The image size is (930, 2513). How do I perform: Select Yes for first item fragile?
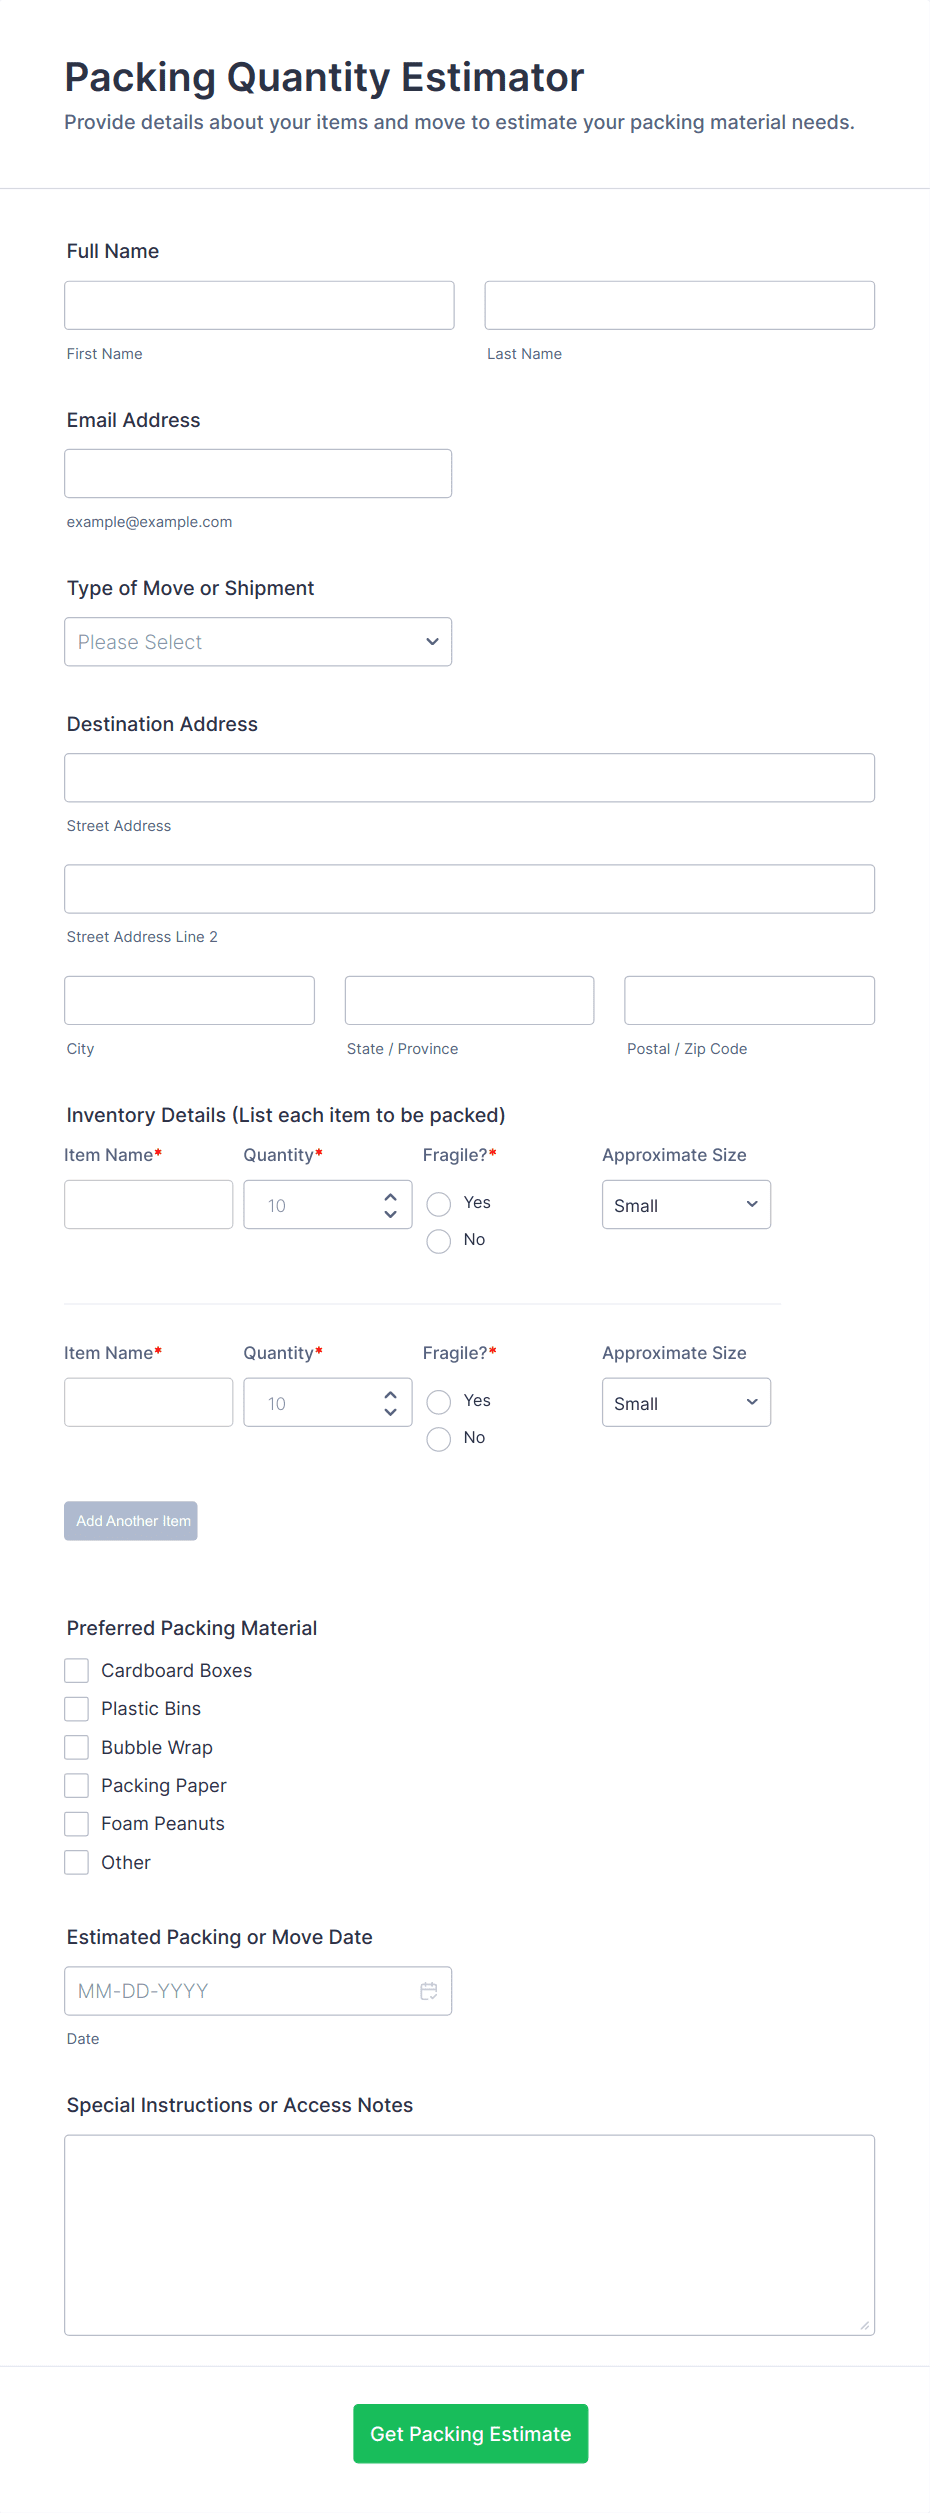pyautogui.click(x=439, y=1203)
